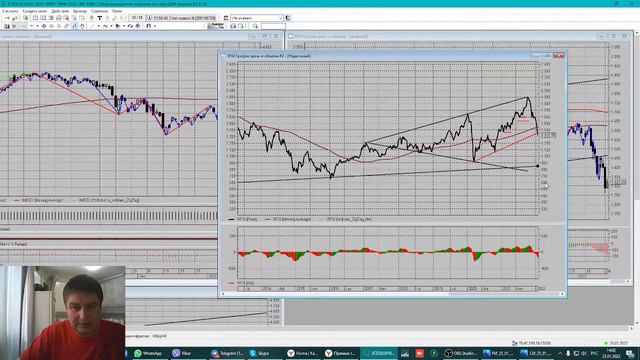Viewport: 640px width, 360px height.
Task: Click the magnet icon in second toolbar
Action: point(149,26)
